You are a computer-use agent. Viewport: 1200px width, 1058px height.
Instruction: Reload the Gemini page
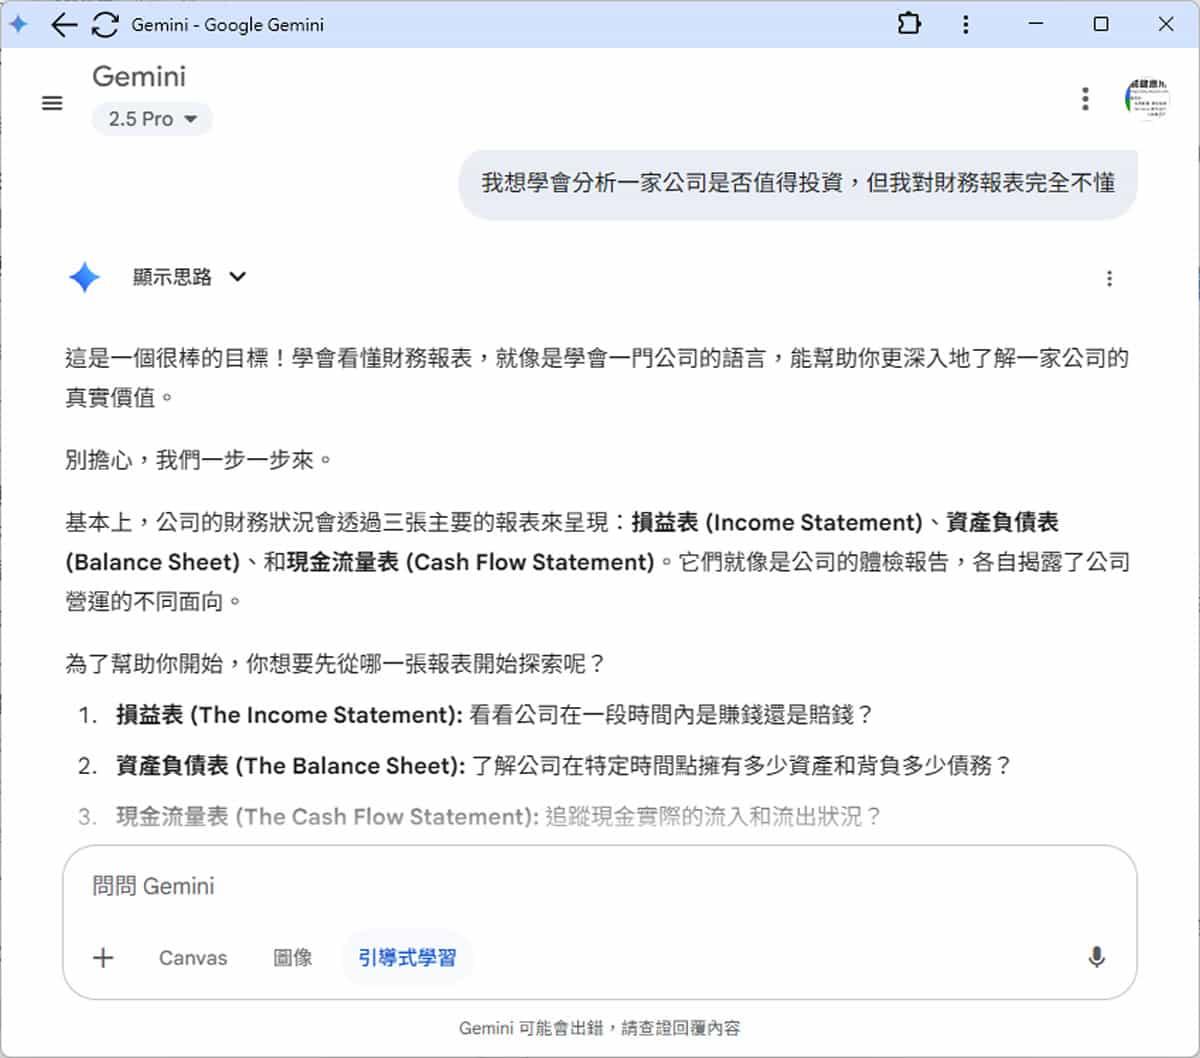(x=105, y=25)
